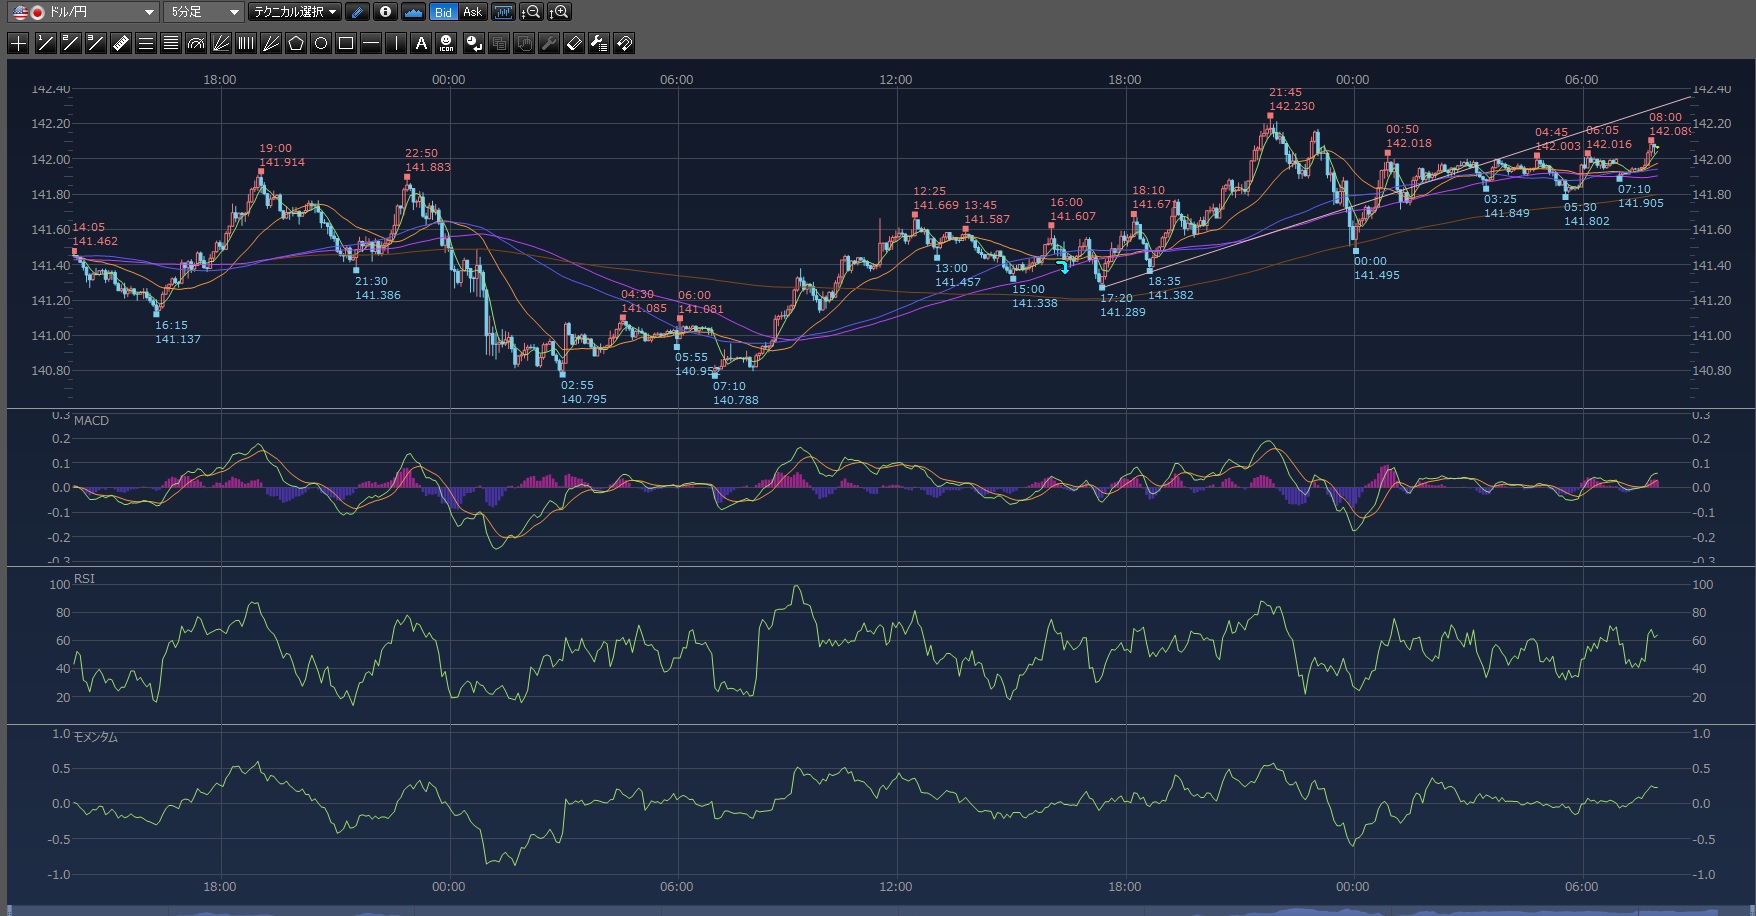The width and height of the screenshot is (1756, 916).
Task: Switch price display to Ask
Action: pyautogui.click(x=473, y=12)
